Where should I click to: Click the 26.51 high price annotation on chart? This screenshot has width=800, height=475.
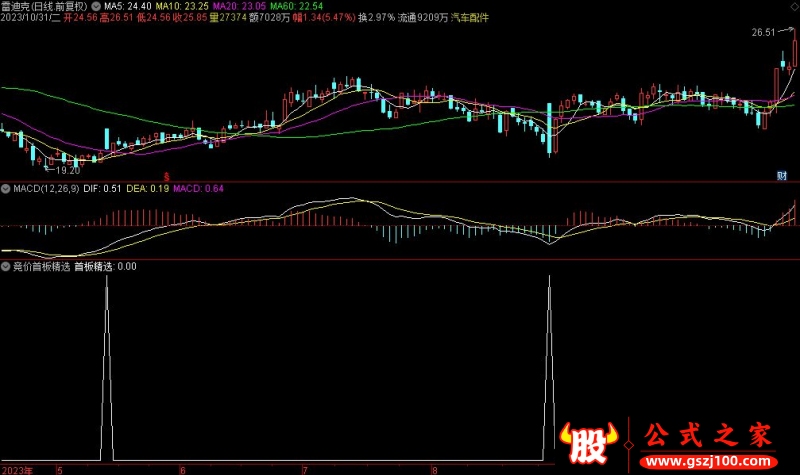(x=763, y=33)
